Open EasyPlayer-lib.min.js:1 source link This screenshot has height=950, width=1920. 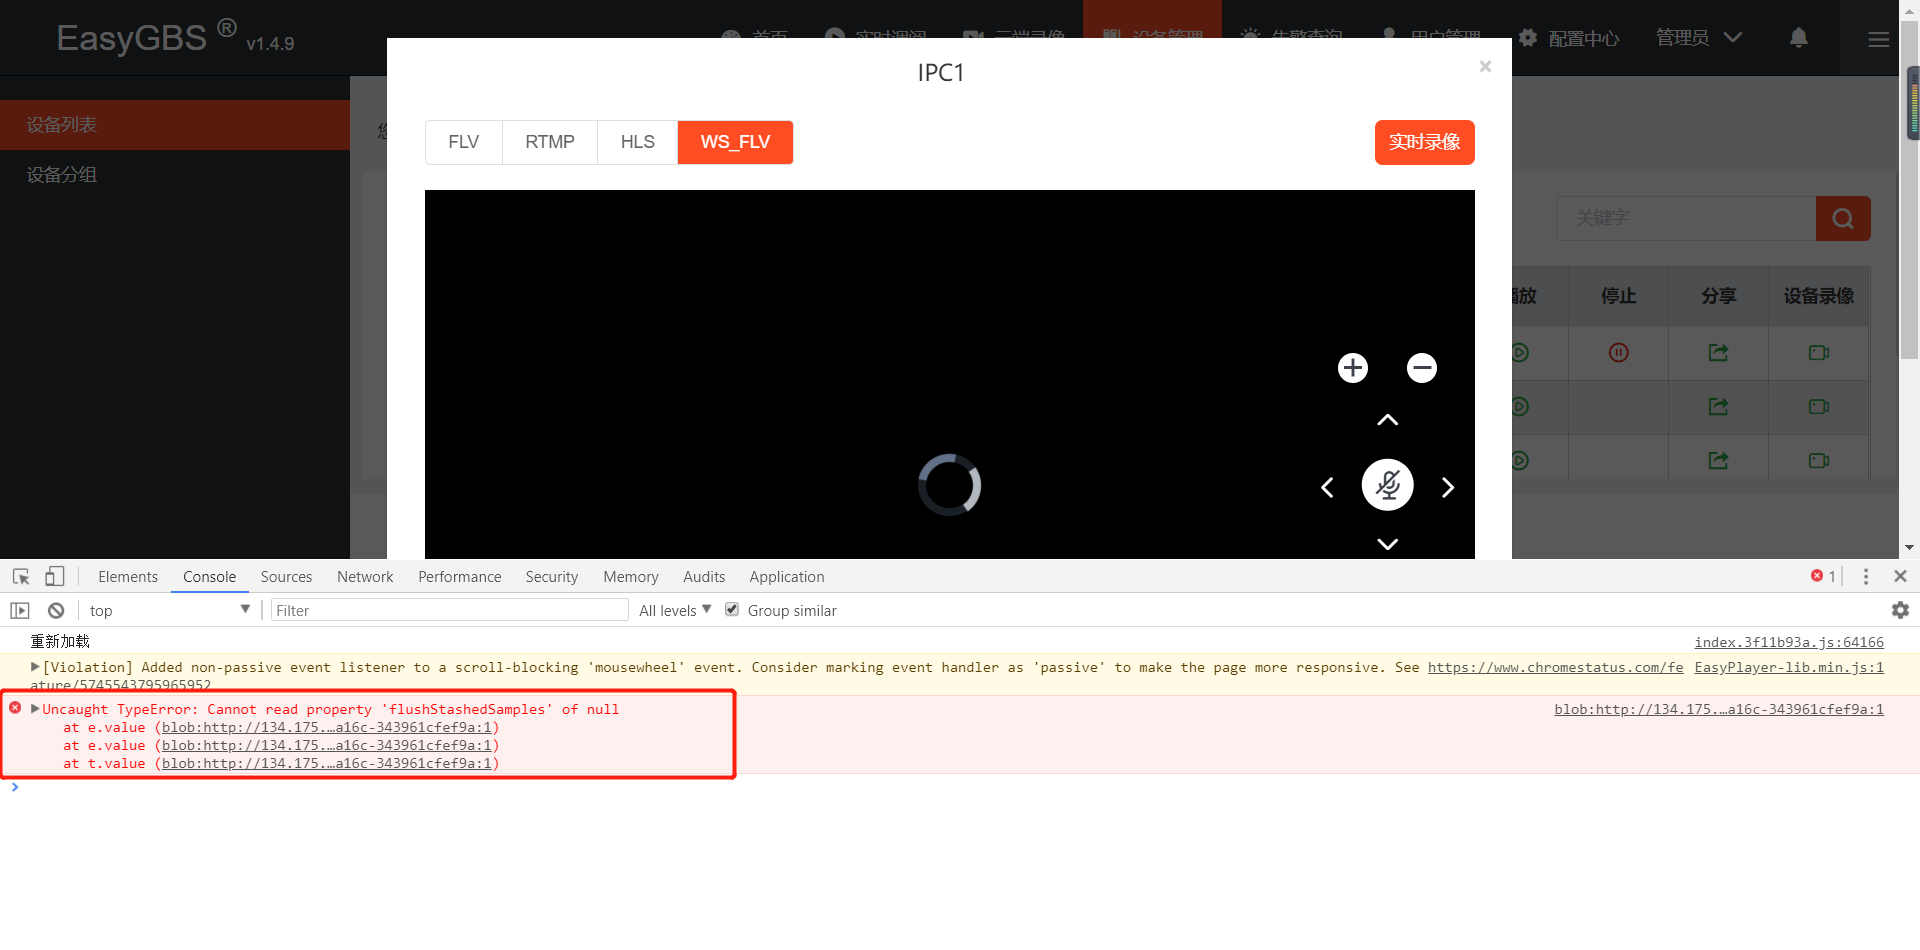[x=1789, y=667]
